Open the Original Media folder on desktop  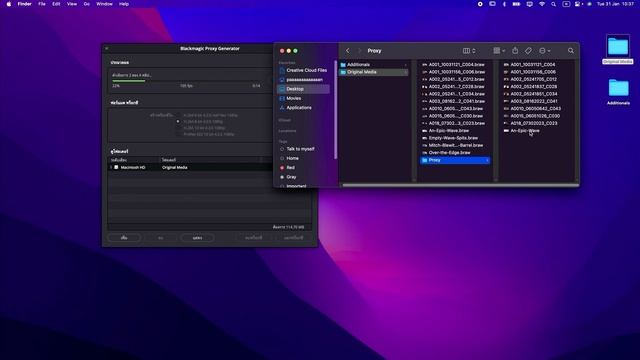click(x=618, y=50)
